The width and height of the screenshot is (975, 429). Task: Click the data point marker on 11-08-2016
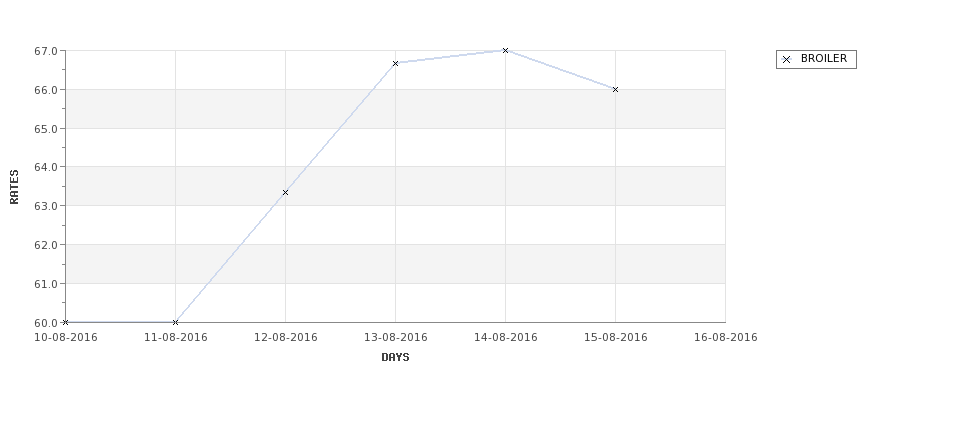(x=175, y=322)
